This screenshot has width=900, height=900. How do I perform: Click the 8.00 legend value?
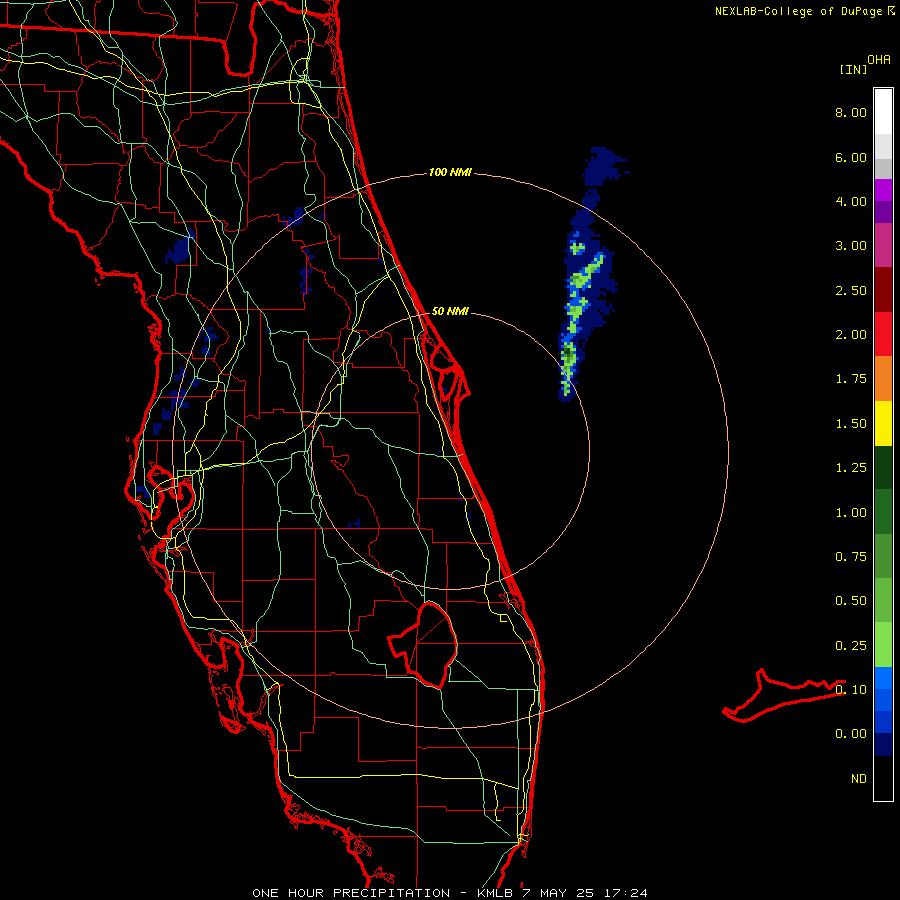click(x=851, y=112)
